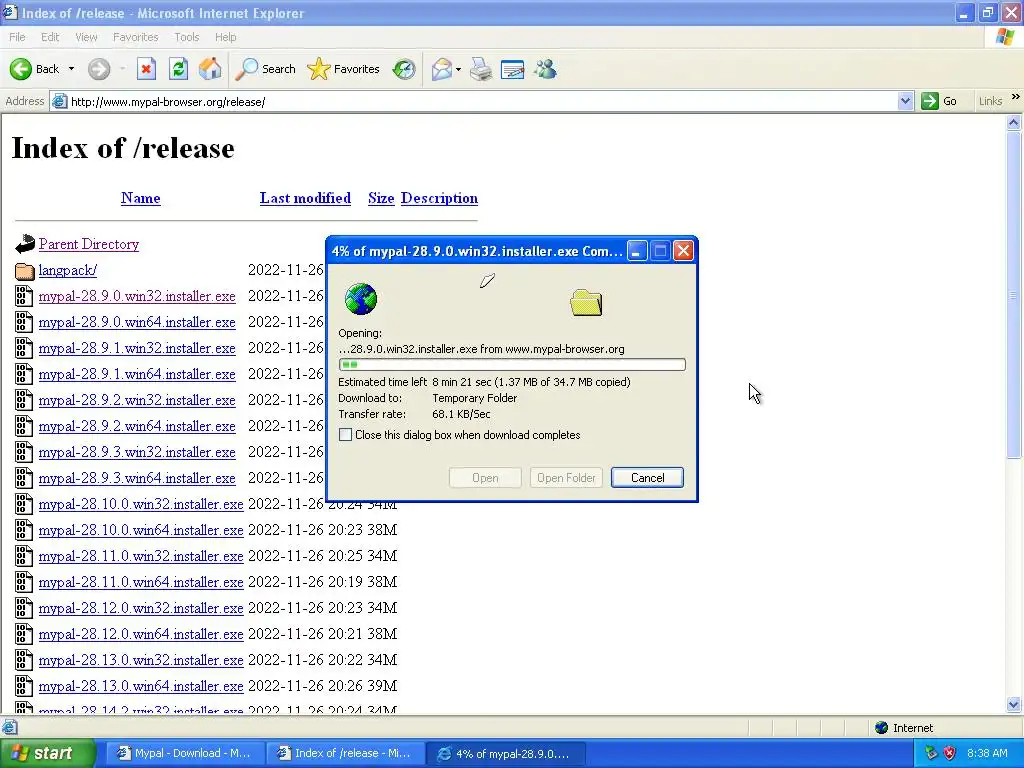Open the Back button history dropdown arrow
The image size is (1024, 768).
(71, 69)
